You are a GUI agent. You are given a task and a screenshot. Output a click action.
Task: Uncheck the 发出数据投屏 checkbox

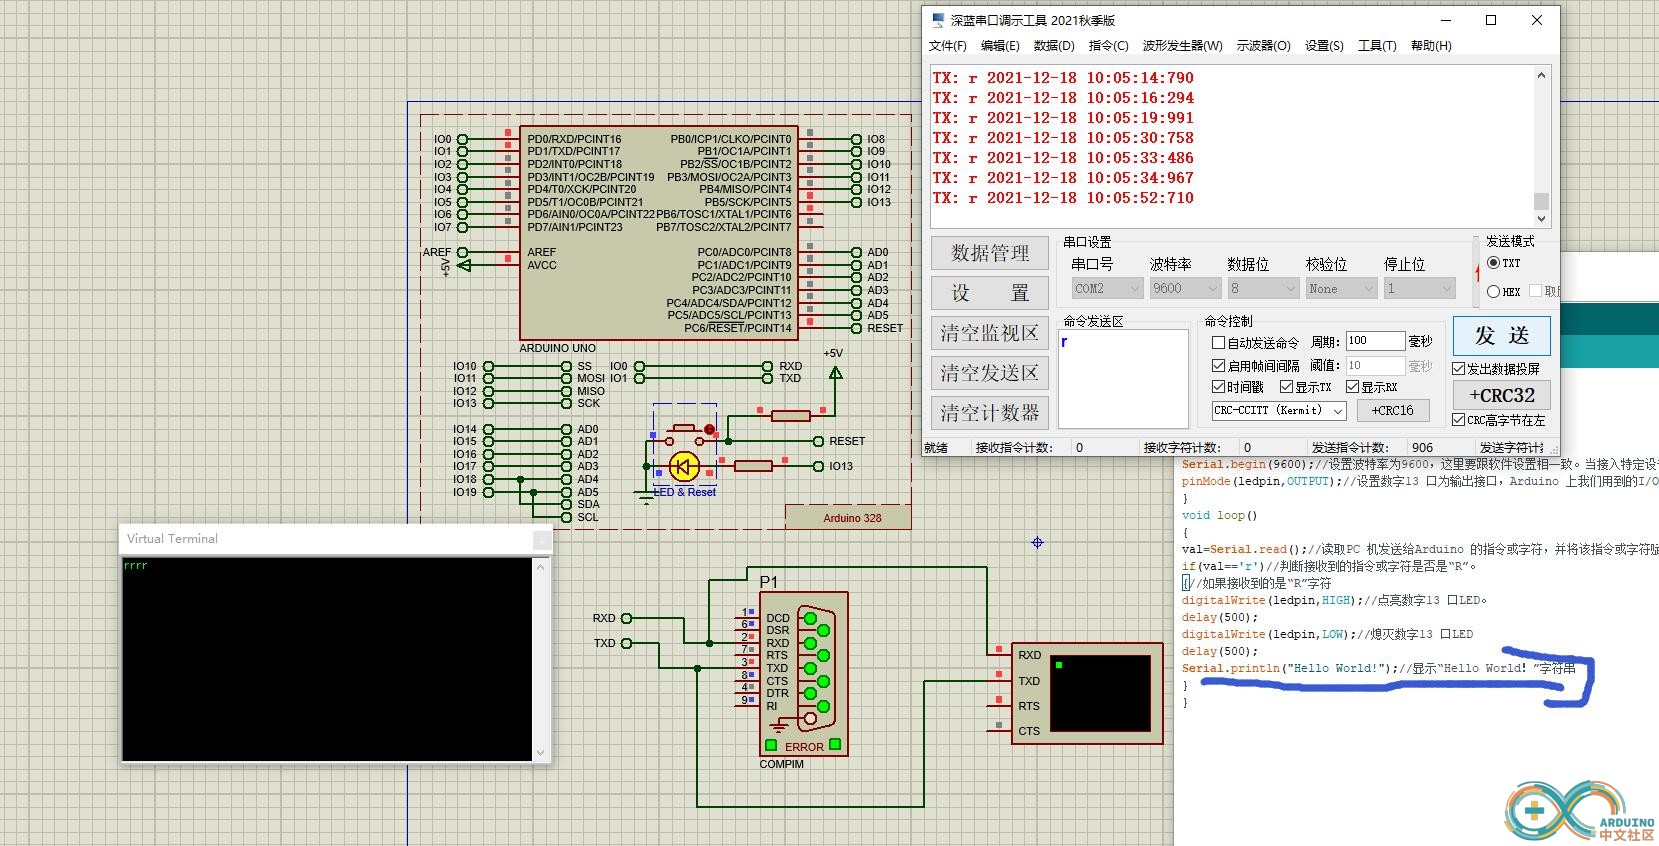tap(1459, 369)
